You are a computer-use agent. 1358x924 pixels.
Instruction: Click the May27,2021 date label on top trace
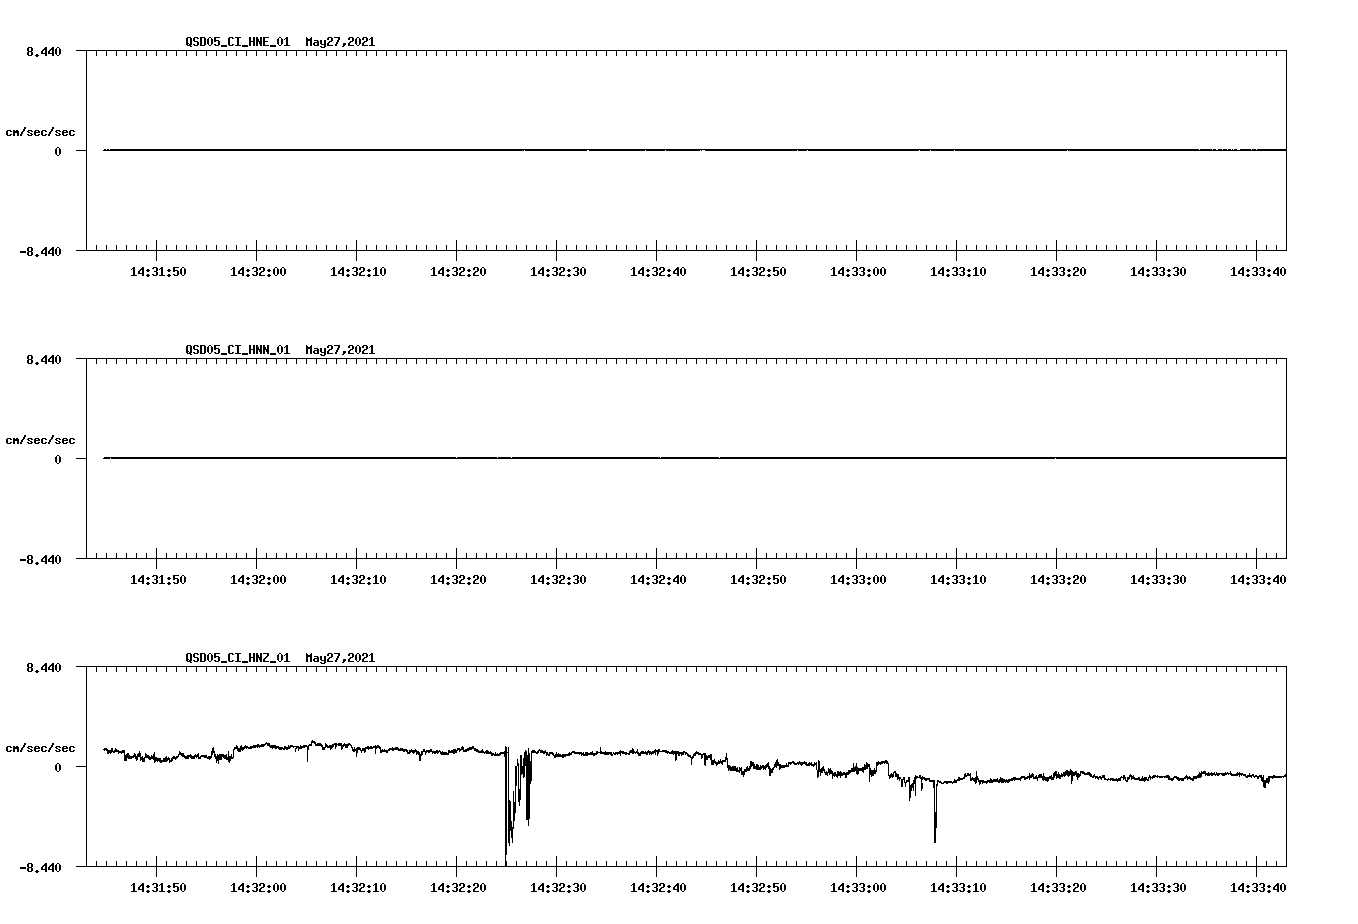coord(339,43)
